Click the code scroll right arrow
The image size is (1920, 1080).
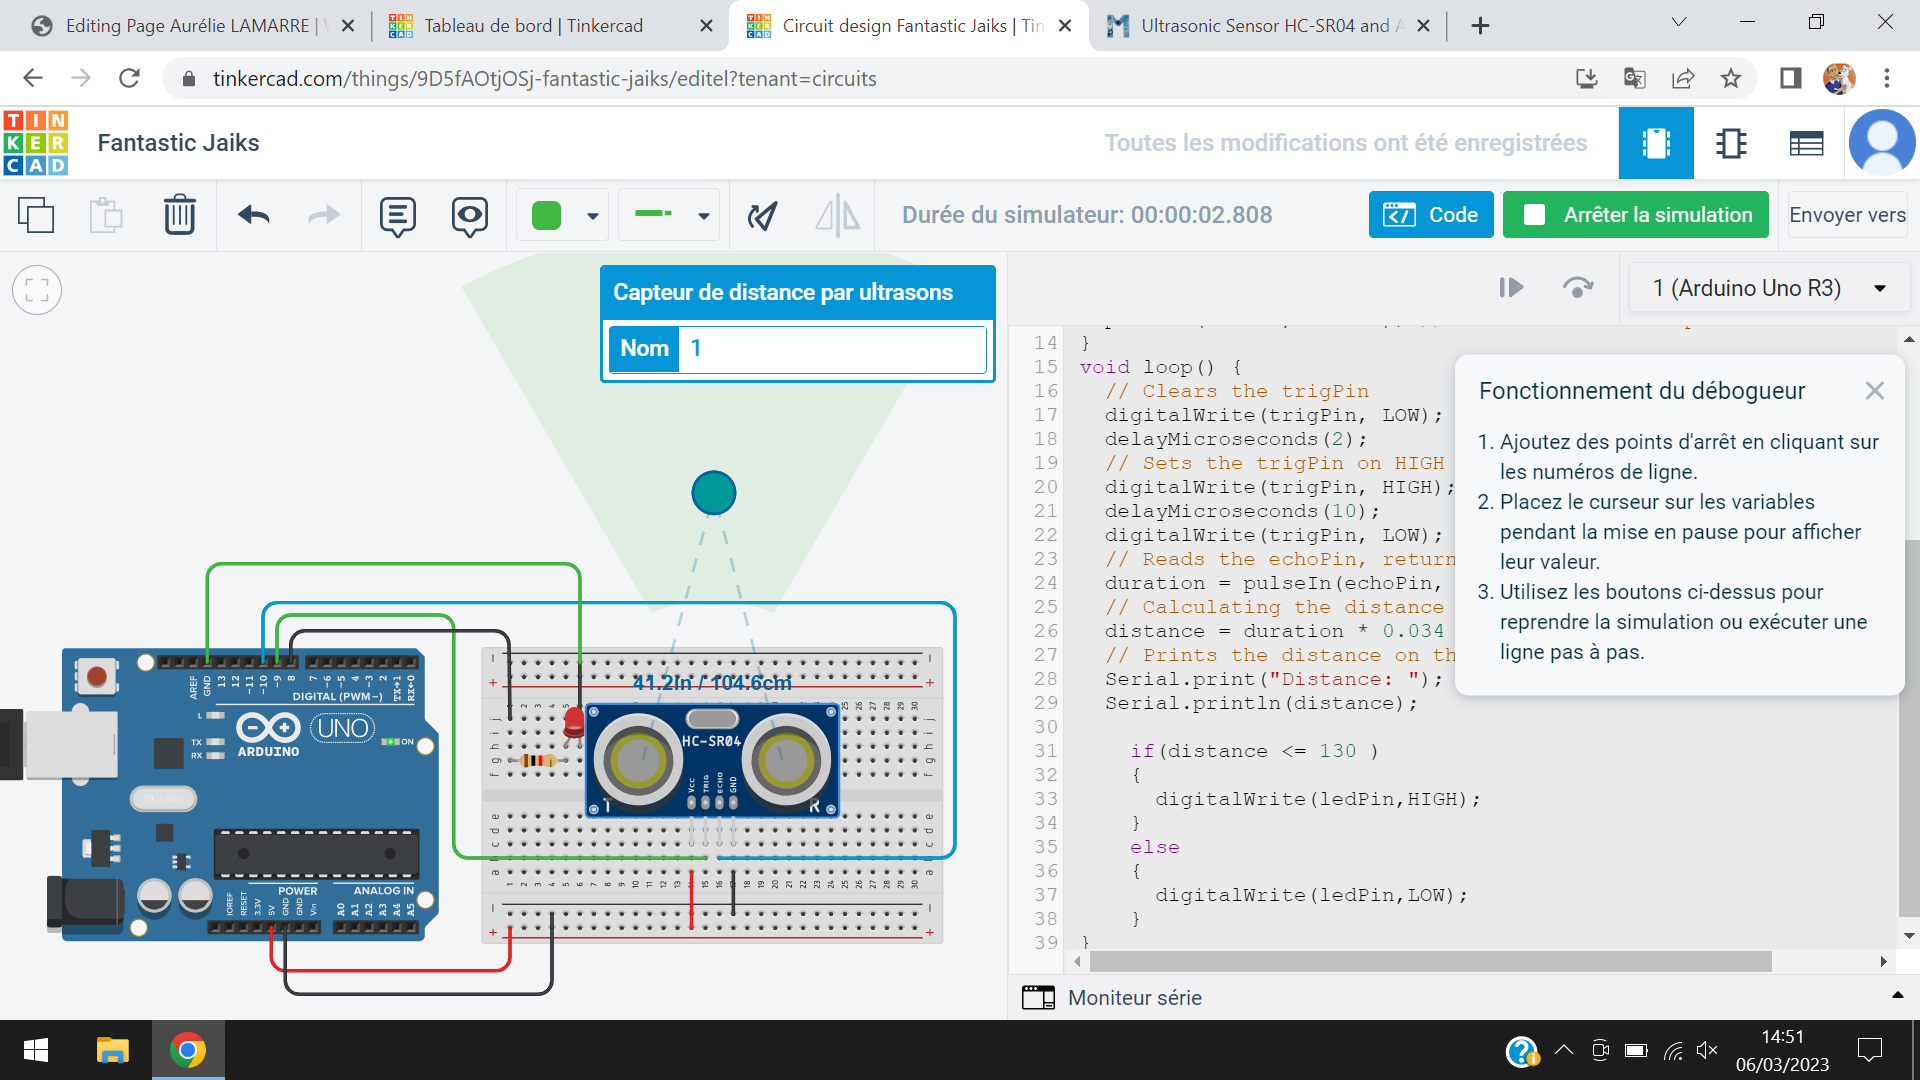pos(1883,961)
